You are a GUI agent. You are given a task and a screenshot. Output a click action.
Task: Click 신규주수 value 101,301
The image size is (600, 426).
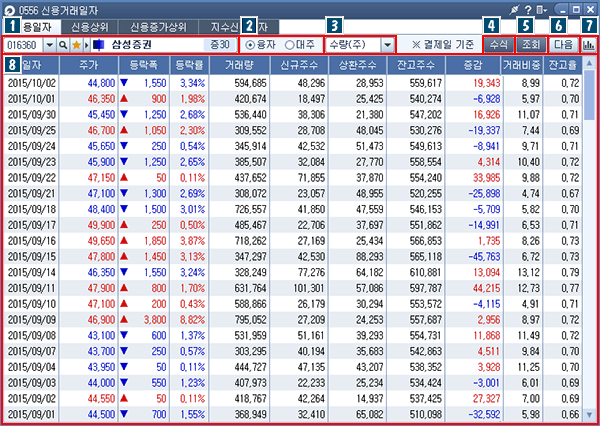[309, 288]
